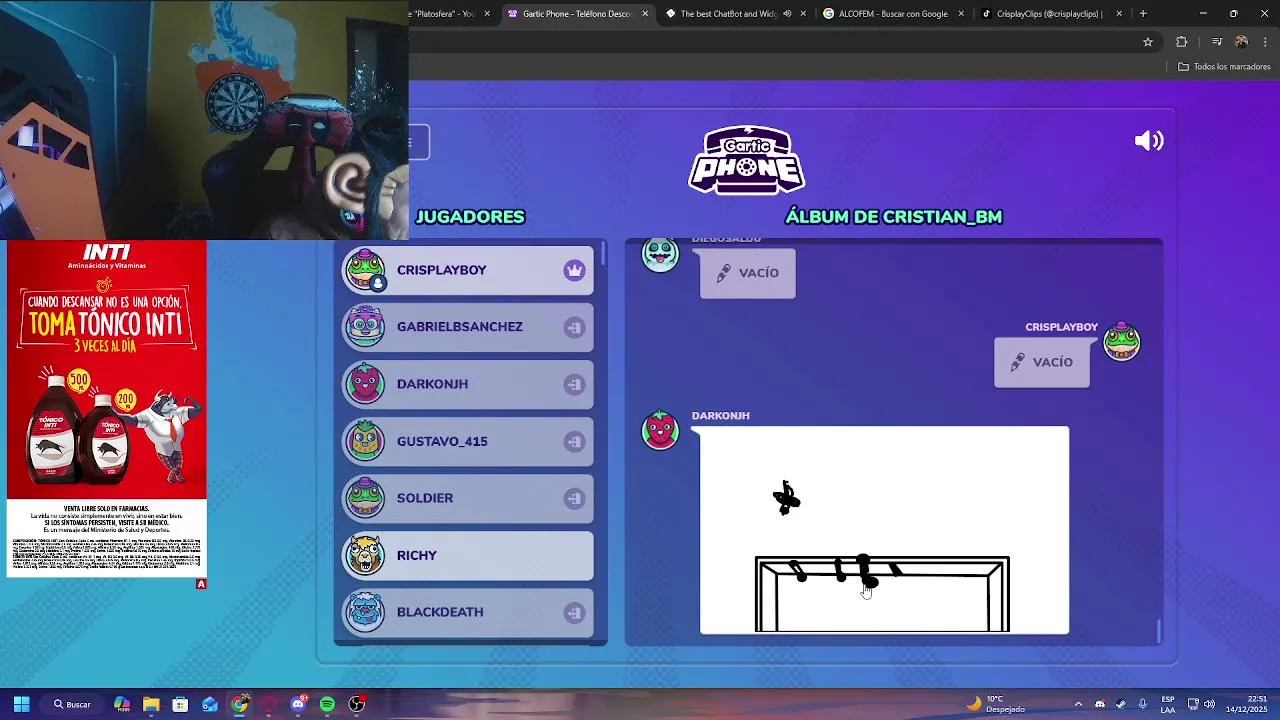Click DARKONJH's strawberry avatar in players list
This screenshot has width=1280, height=720.
tap(365, 384)
